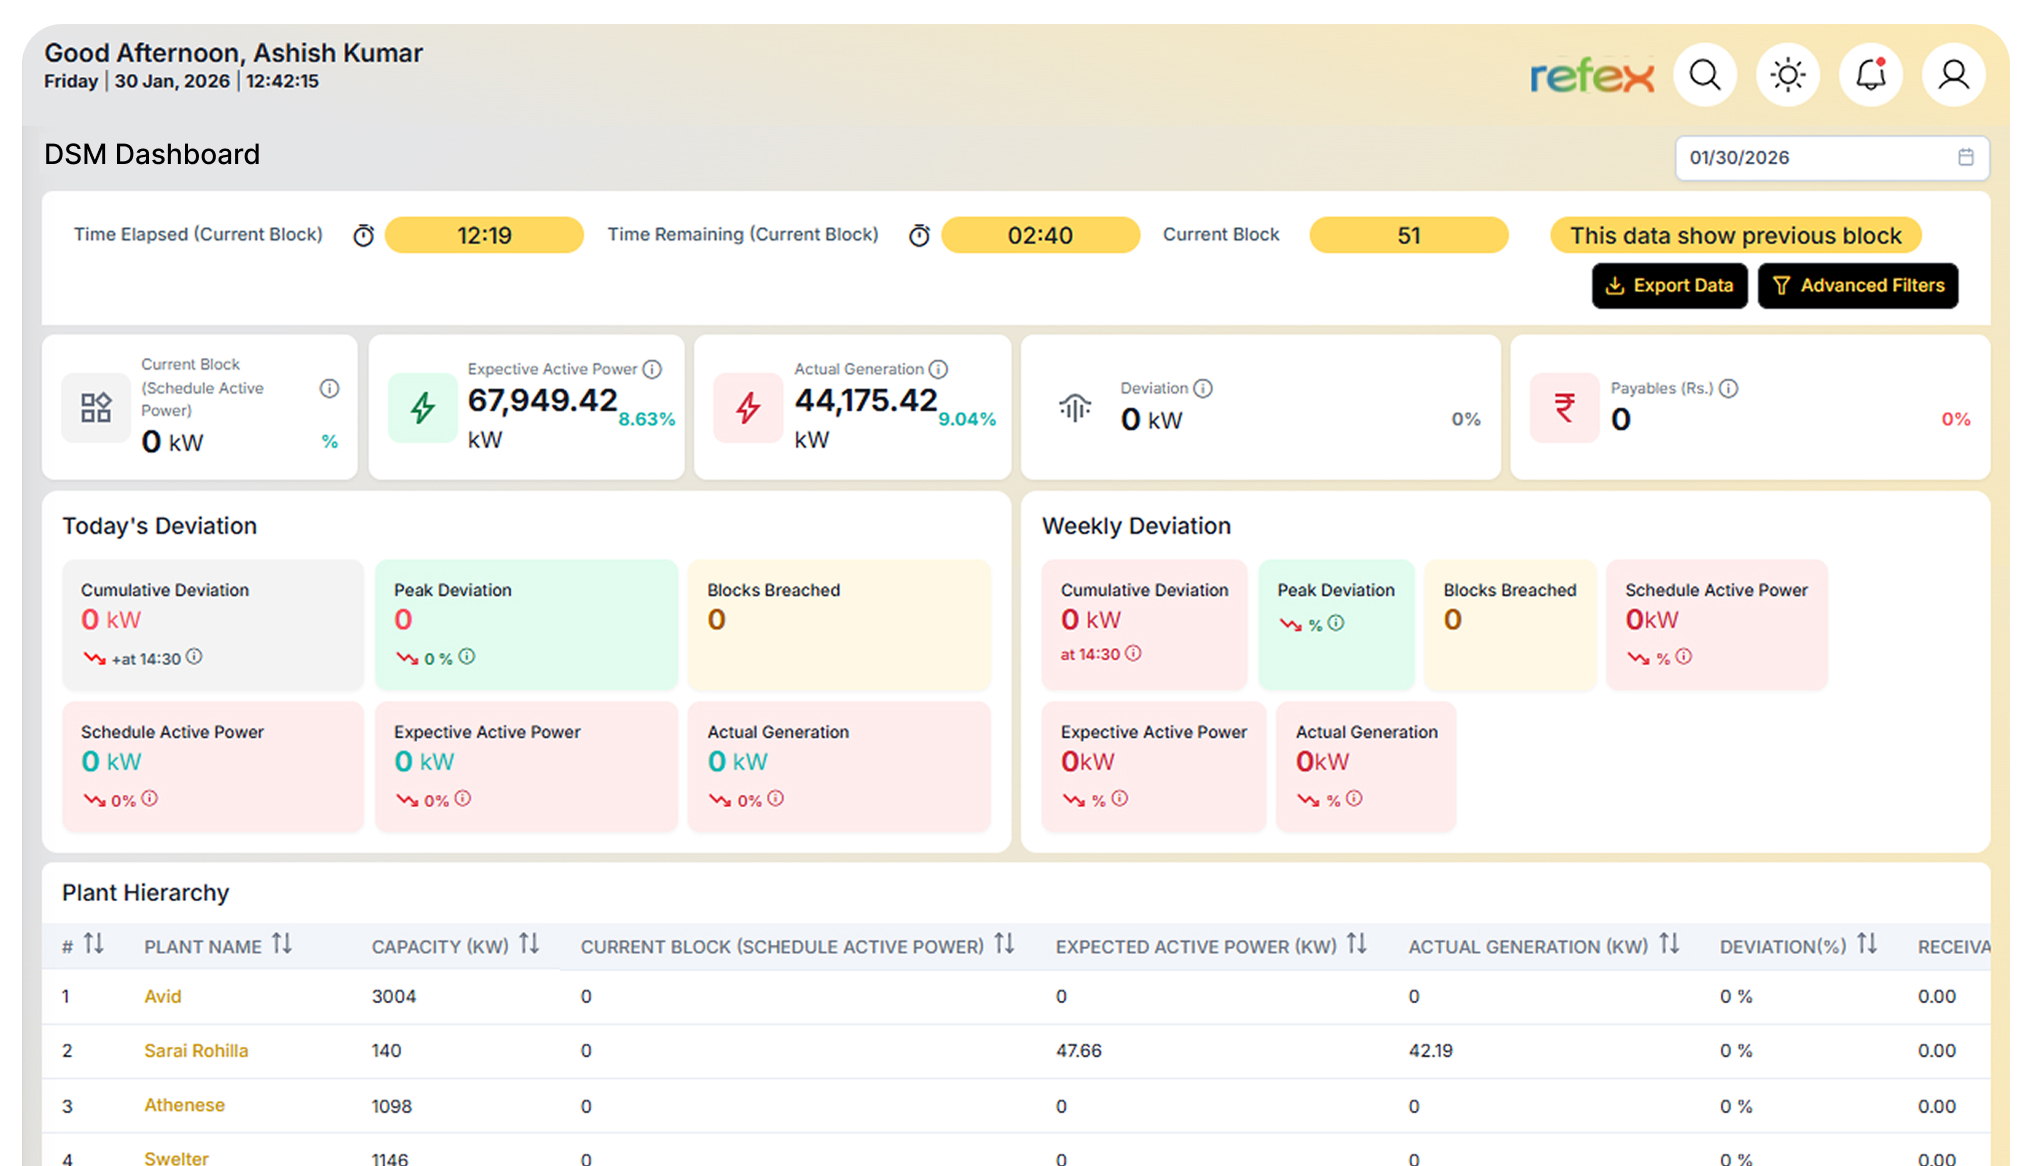Viewport: 2032px width, 1166px height.
Task: Click the refex logo
Action: (x=1592, y=75)
